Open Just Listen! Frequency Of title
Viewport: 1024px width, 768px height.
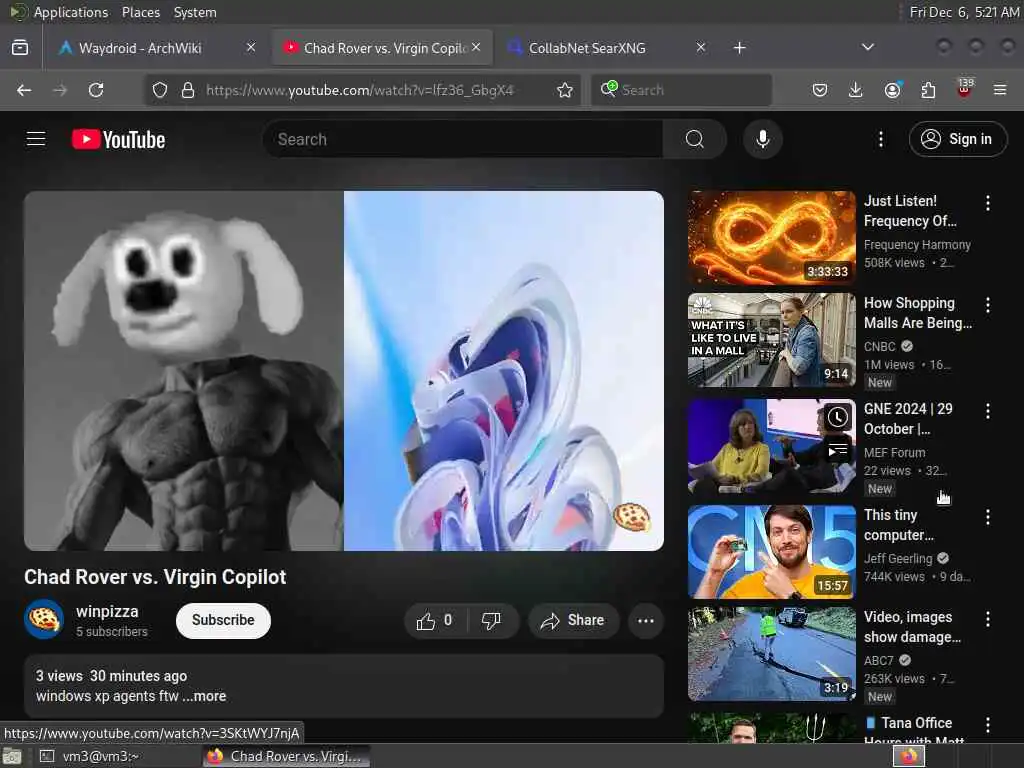(910, 211)
